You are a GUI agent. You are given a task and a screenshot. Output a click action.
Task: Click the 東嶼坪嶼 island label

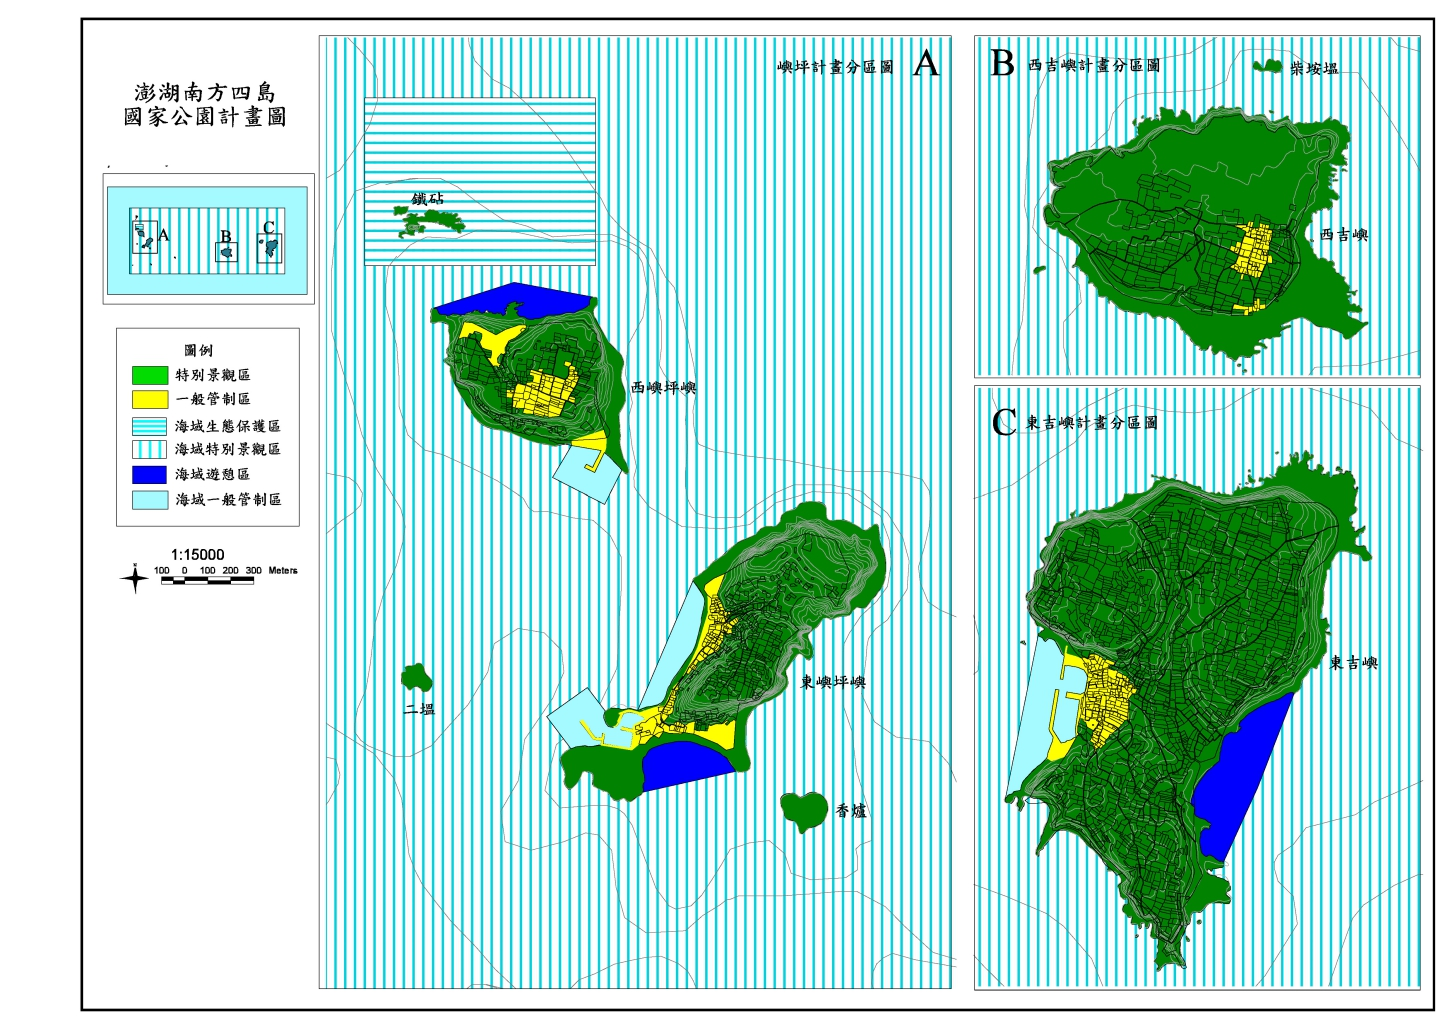(833, 682)
